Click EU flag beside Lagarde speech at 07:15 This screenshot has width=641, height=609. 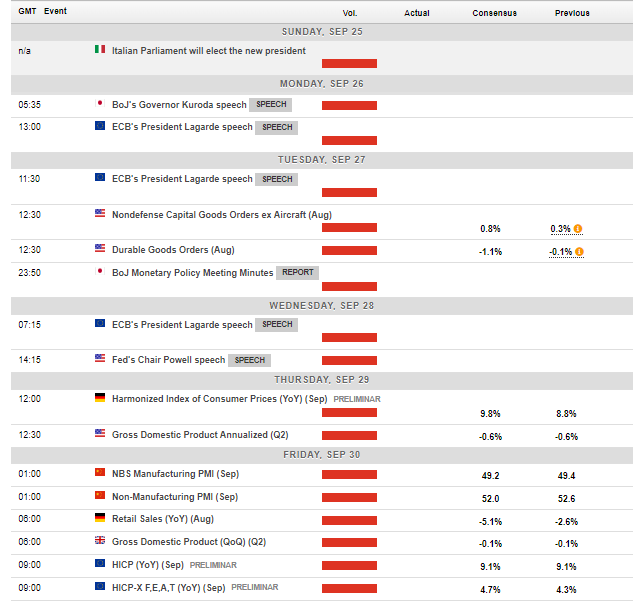coord(100,323)
